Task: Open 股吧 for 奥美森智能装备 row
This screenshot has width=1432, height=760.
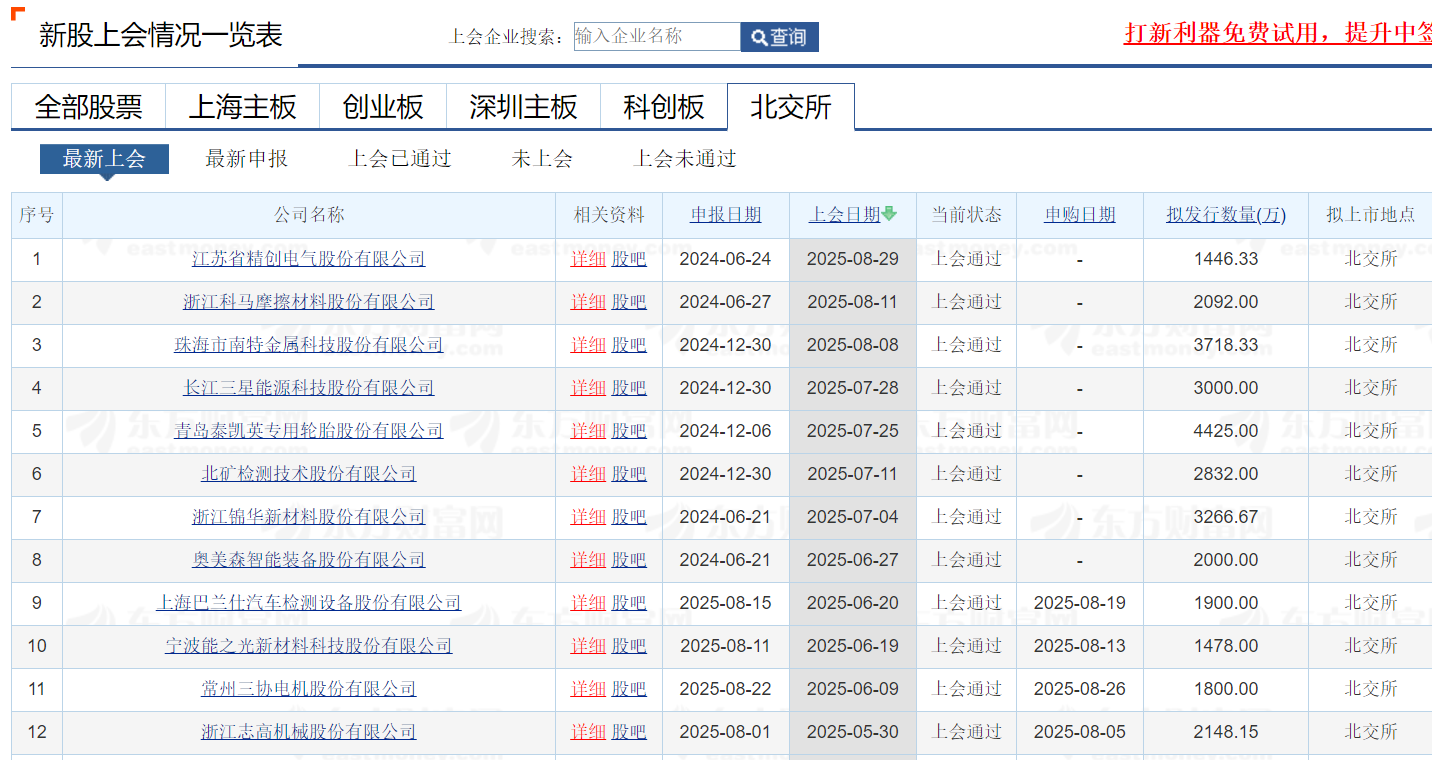Action: [629, 560]
